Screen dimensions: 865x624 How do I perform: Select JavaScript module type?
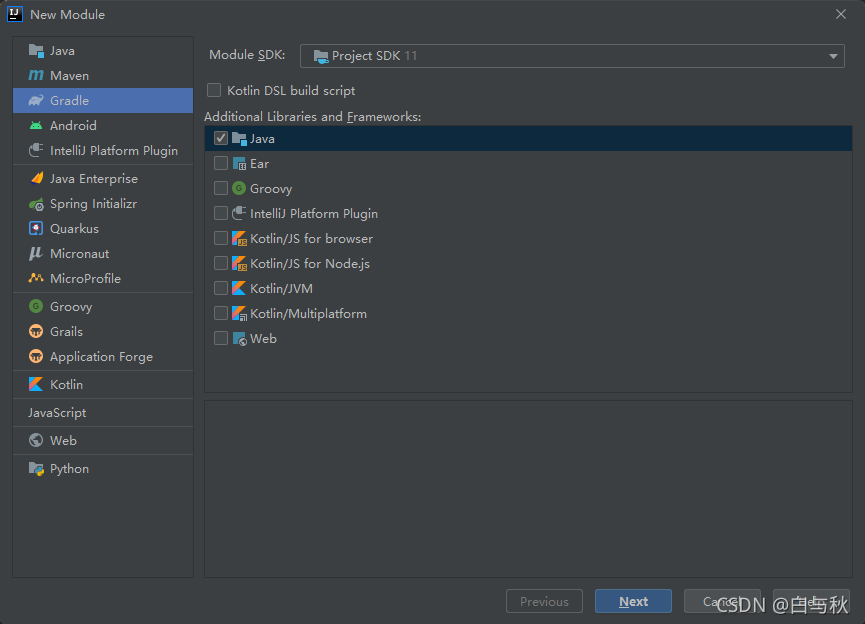(x=103, y=413)
